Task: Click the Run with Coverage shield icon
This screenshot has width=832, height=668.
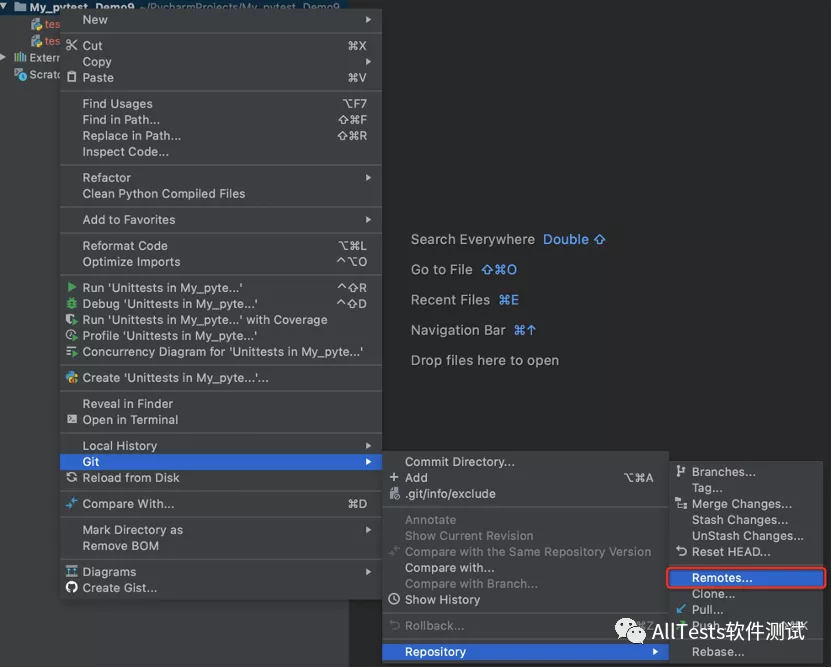Action: 72,319
